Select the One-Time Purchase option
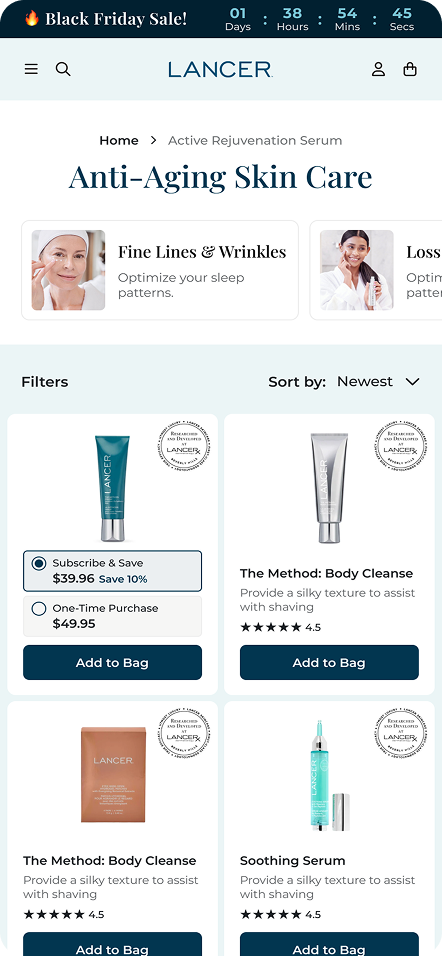Screen dimensions: 442x956 pyautogui.click(x=112, y=616)
